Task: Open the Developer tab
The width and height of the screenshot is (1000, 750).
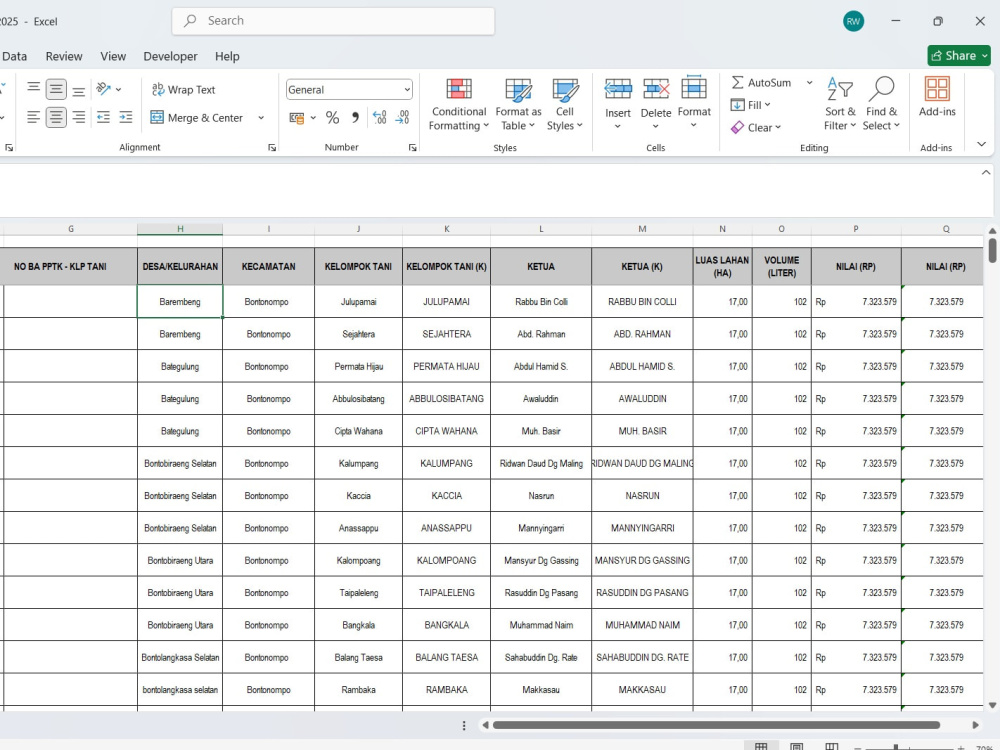Action: [170, 56]
